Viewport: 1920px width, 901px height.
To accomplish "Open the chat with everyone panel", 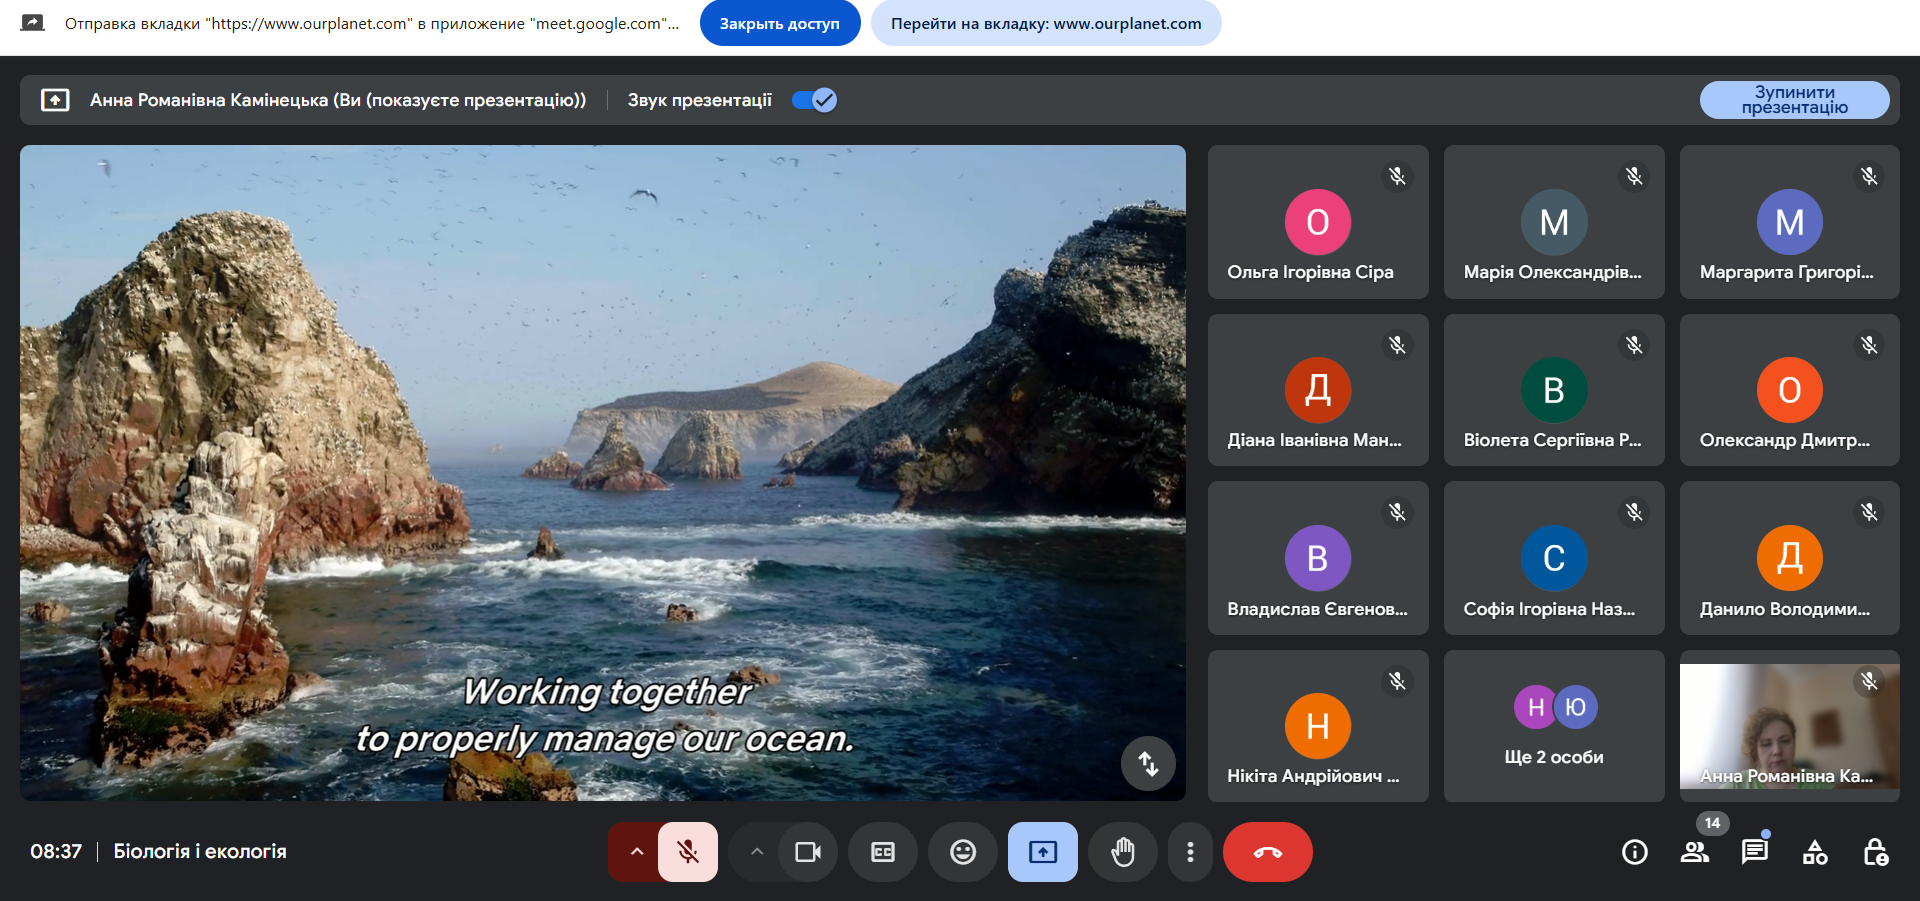I will click(x=1754, y=852).
